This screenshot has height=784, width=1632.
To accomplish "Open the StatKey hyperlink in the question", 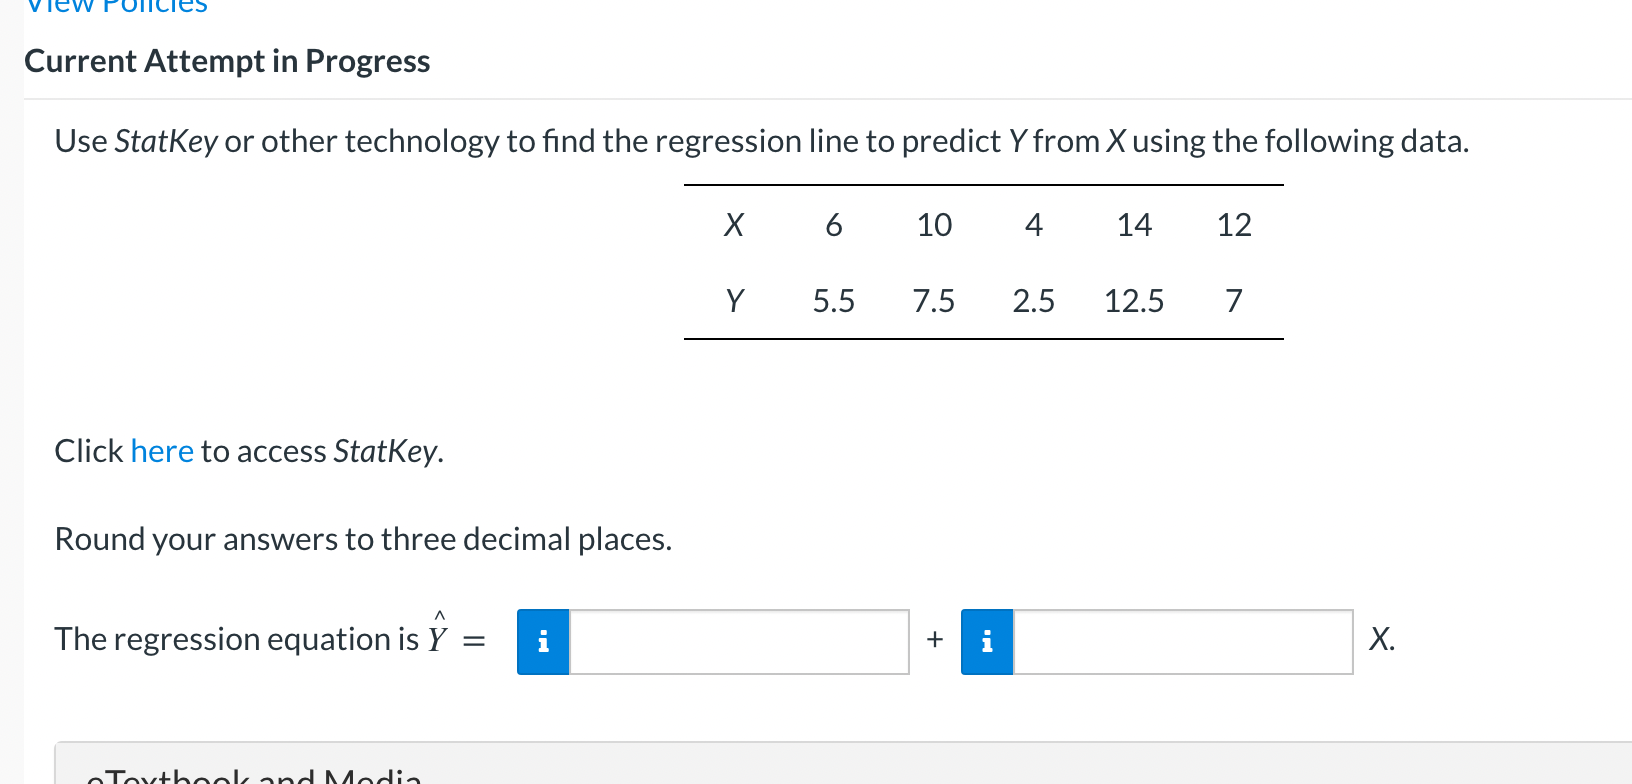I will point(162,451).
